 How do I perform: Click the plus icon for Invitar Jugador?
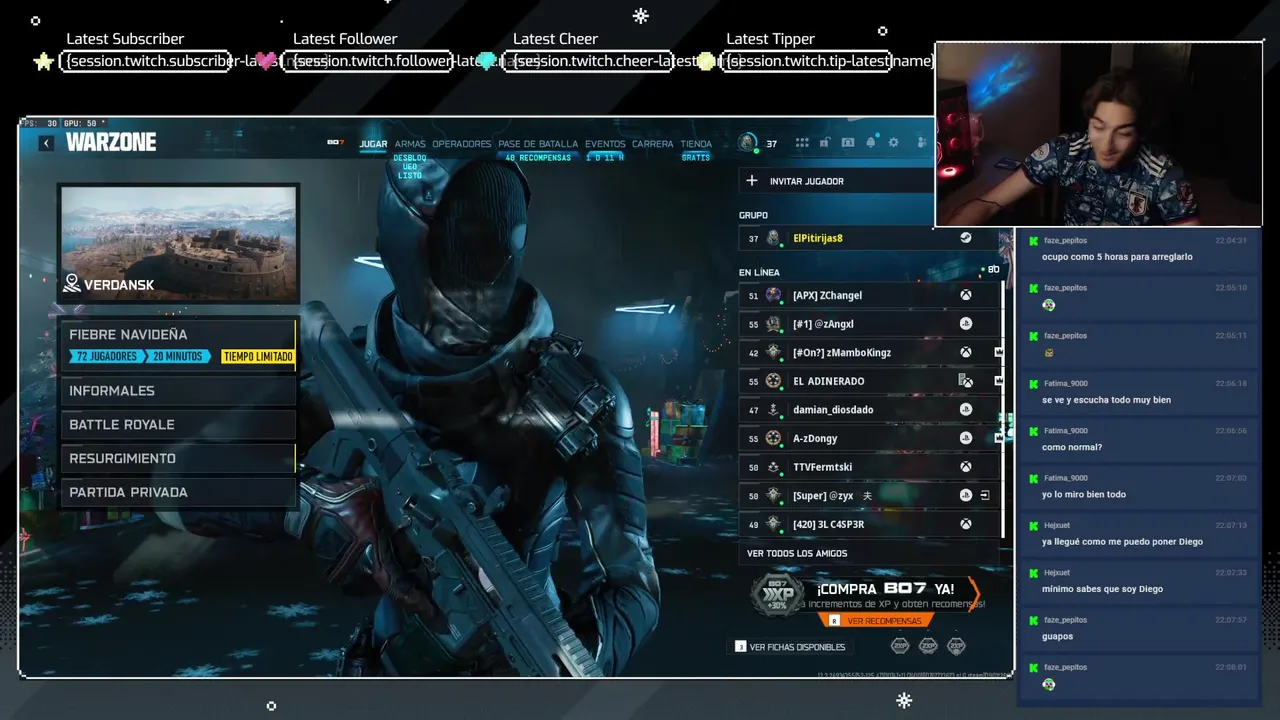[752, 181]
